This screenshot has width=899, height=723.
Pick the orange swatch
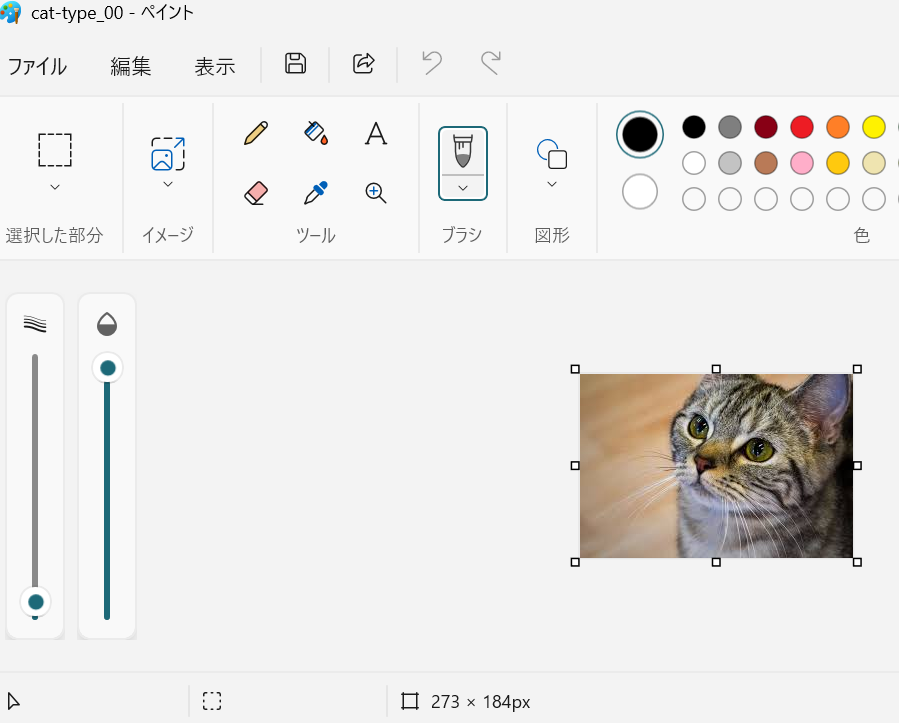coord(838,127)
